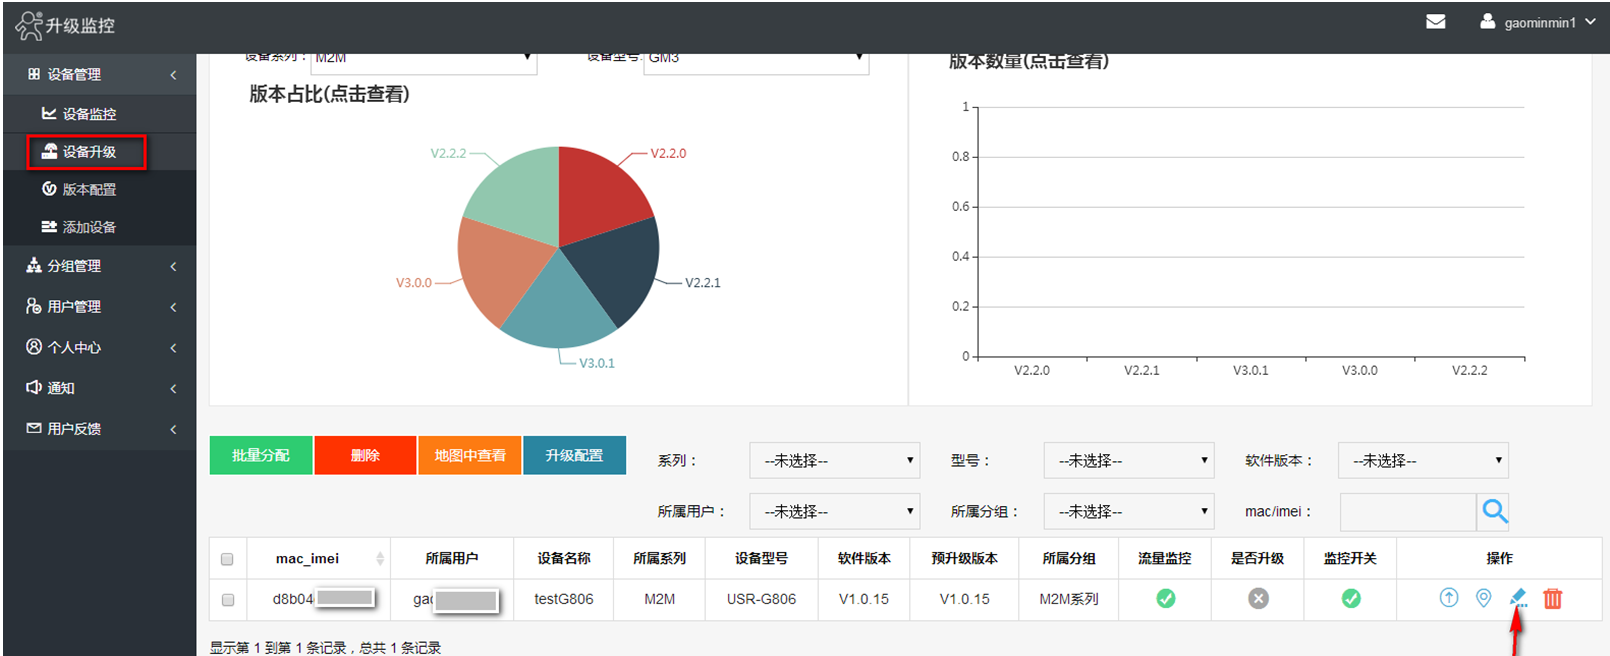Click the mail envelope icon in header
1610x656 pixels.
pos(1435,22)
